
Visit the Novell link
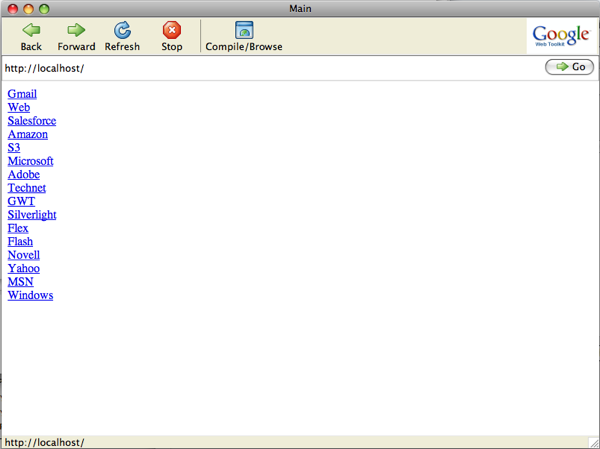point(24,255)
